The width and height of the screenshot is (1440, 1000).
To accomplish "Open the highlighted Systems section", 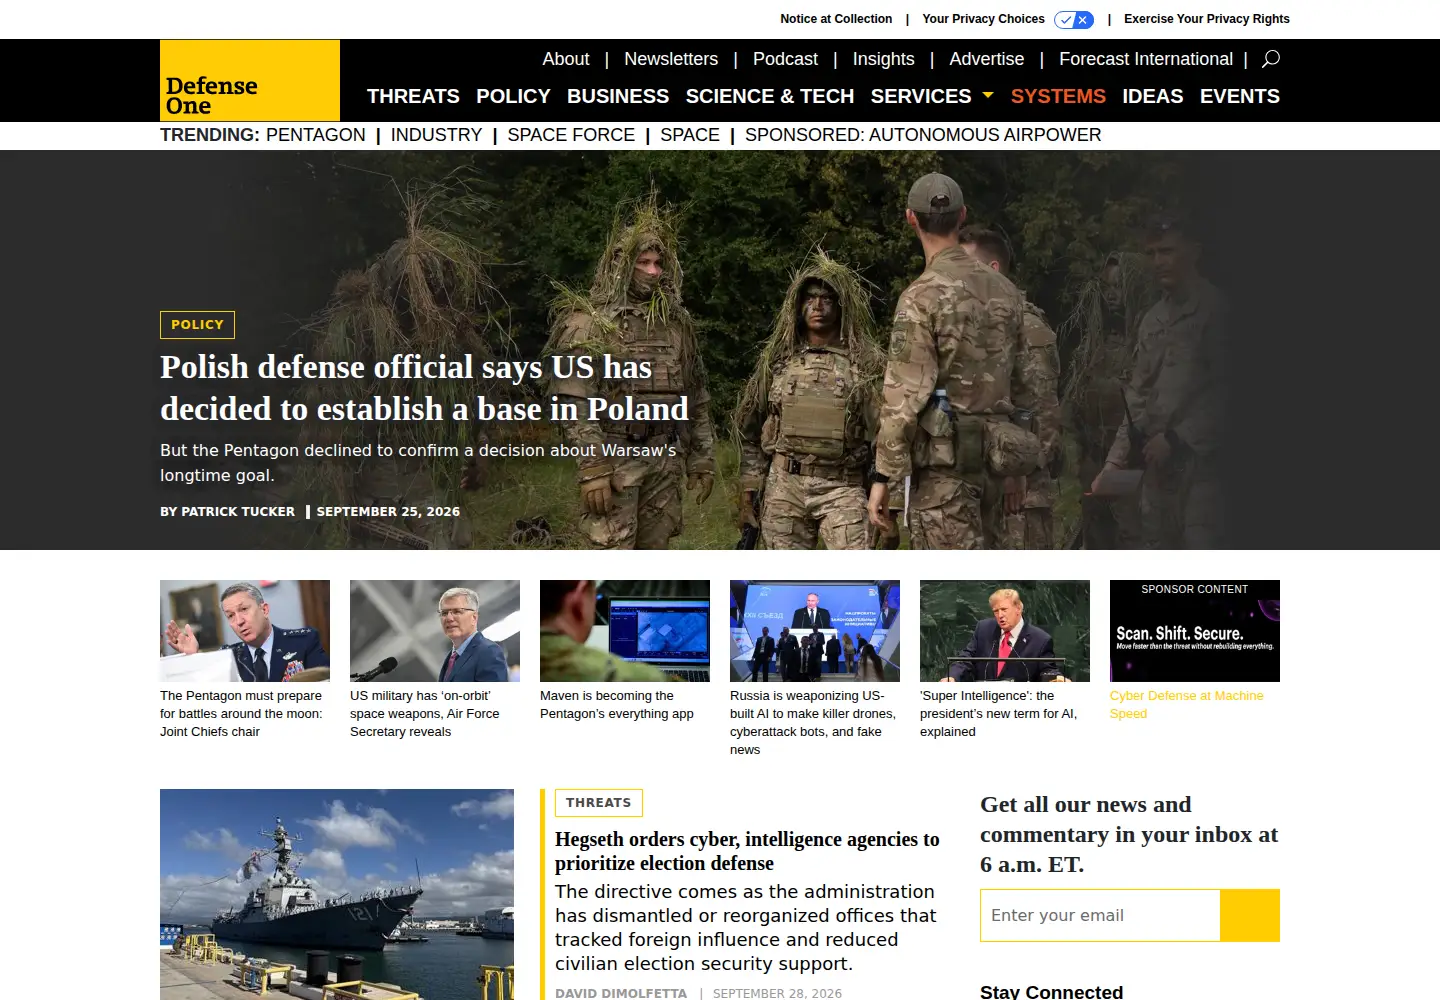I will tap(1058, 96).
